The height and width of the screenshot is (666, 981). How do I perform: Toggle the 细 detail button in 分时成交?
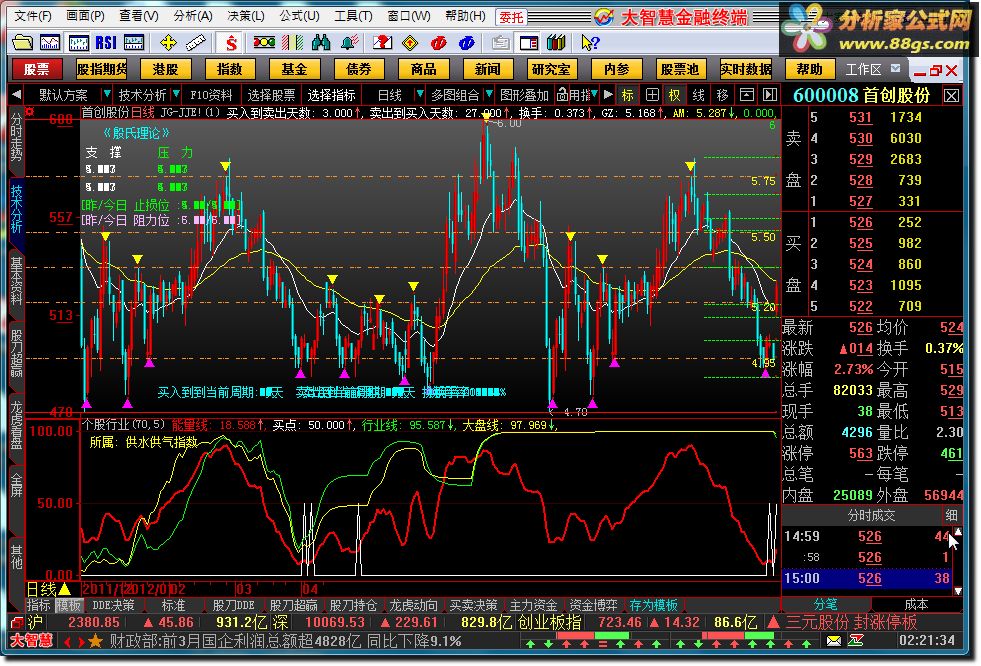tap(952, 515)
